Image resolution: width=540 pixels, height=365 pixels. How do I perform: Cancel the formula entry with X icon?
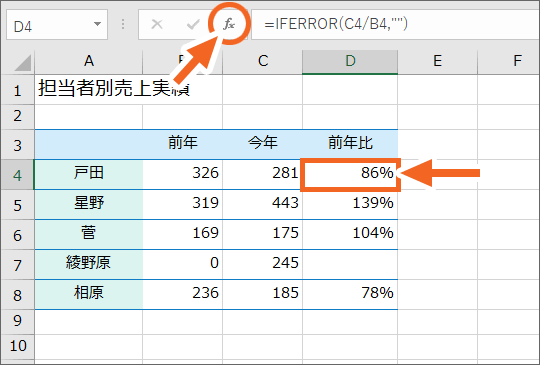pyautogui.click(x=157, y=24)
